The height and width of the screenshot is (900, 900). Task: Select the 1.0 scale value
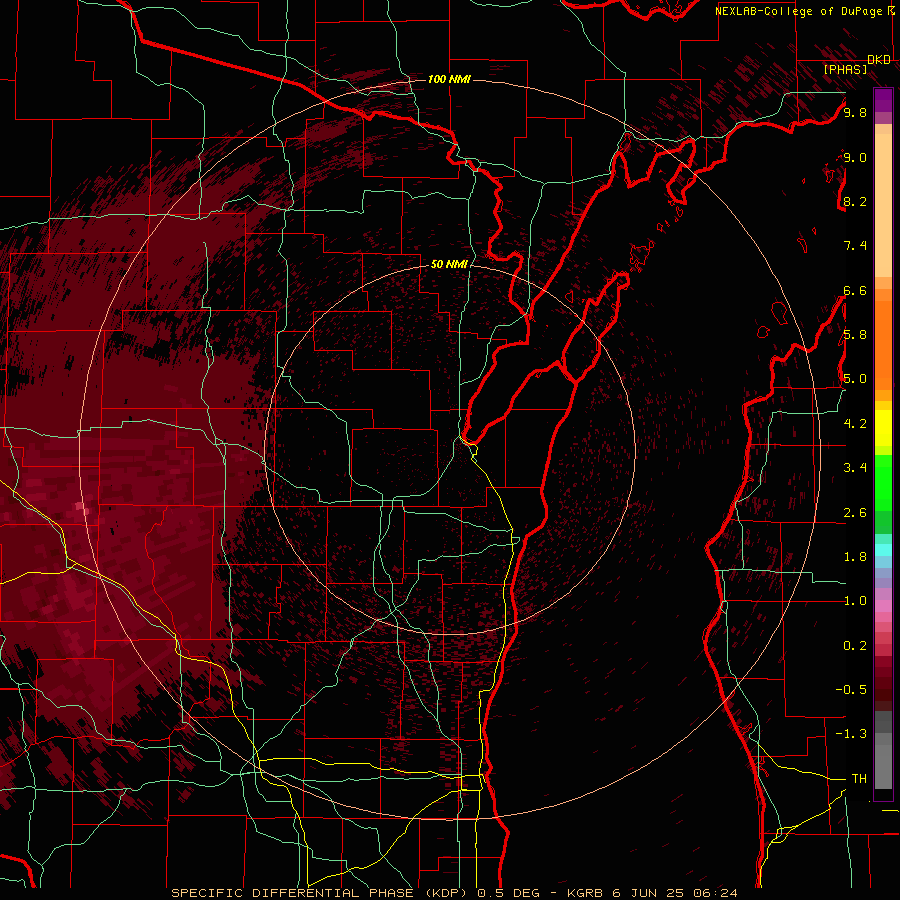855,601
